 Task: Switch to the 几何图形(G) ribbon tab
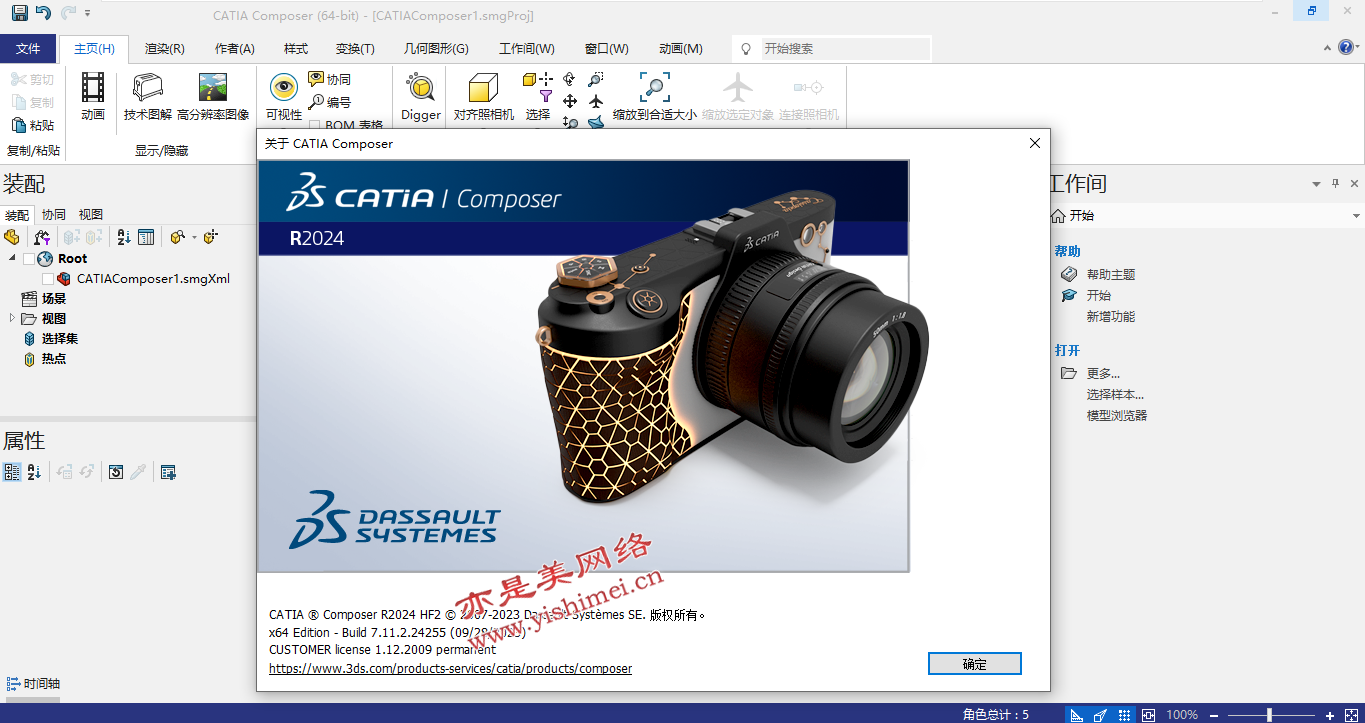[x=436, y=48]
